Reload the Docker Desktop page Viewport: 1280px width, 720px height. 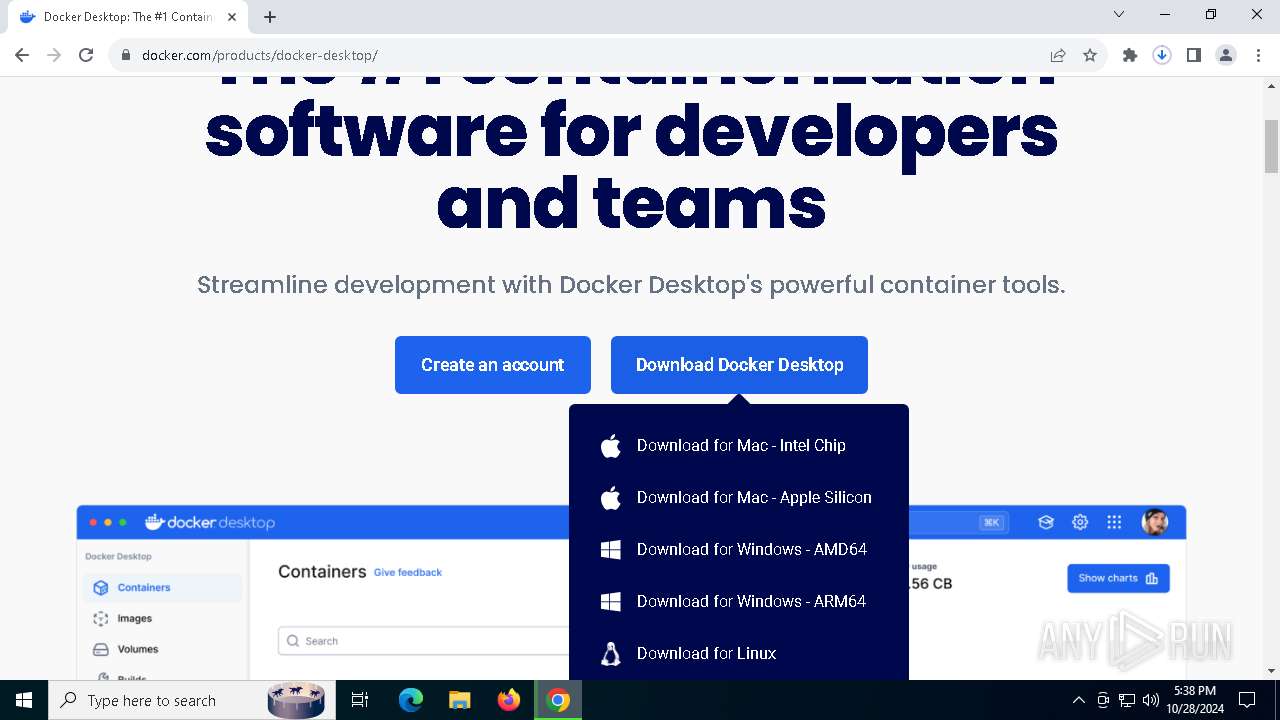[86, 55]
